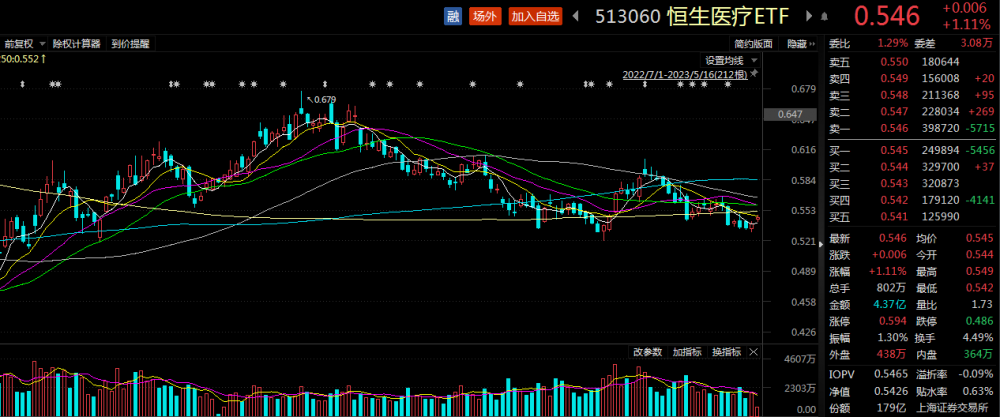The width and height of the screenshot is (1000, 417).
Task: Click the 卖一 price 0.546
Action: point(892,128)
